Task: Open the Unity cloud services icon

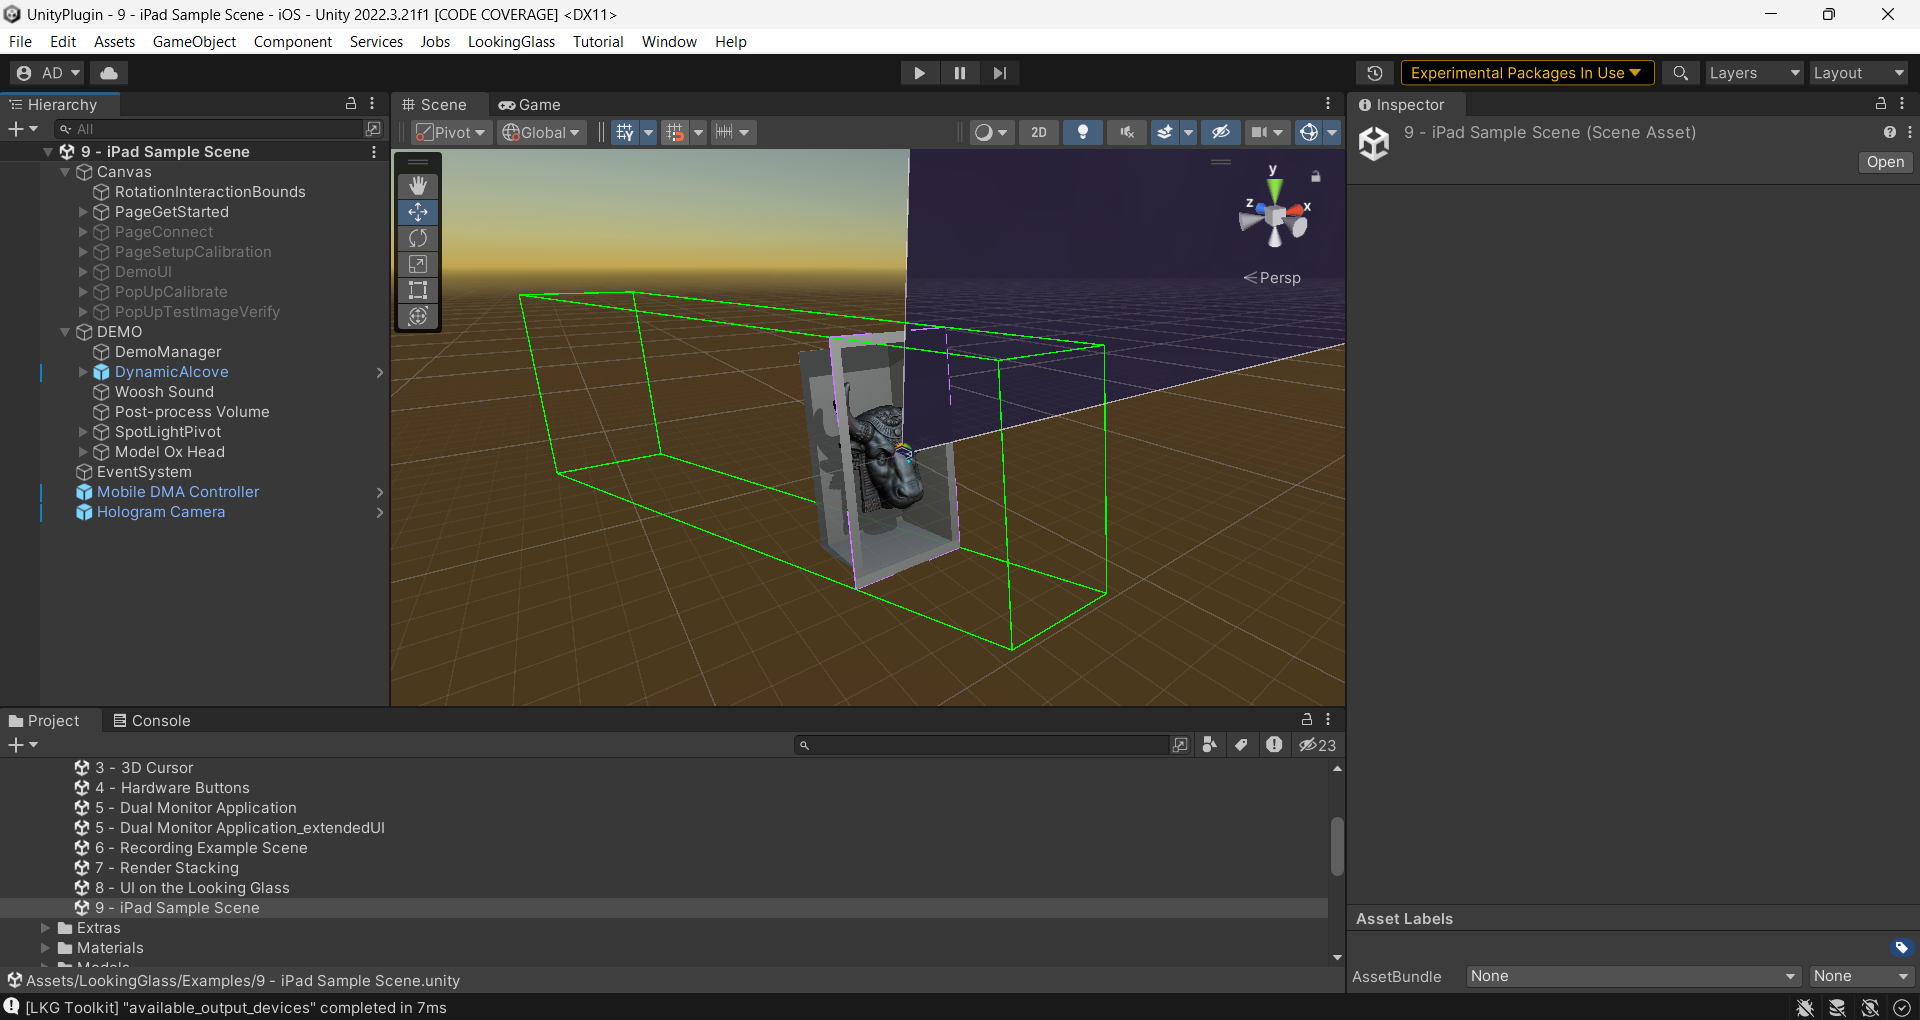Action: pos(109,73)
